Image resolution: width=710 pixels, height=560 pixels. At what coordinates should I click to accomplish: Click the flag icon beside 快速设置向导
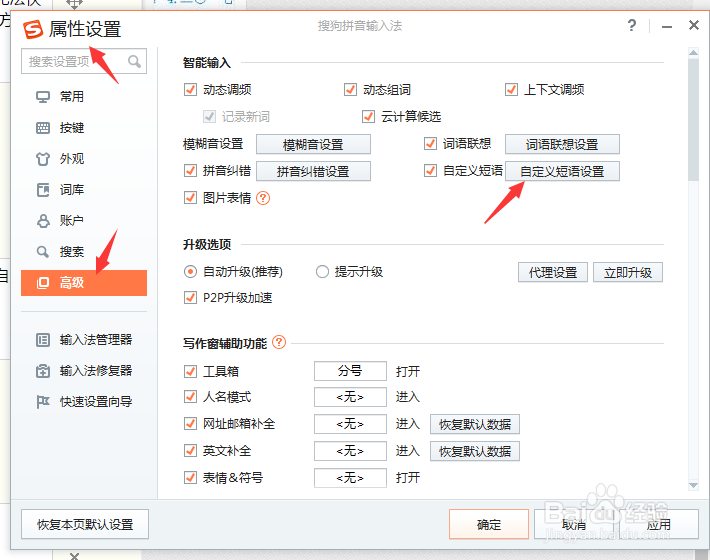pos(43,402)
